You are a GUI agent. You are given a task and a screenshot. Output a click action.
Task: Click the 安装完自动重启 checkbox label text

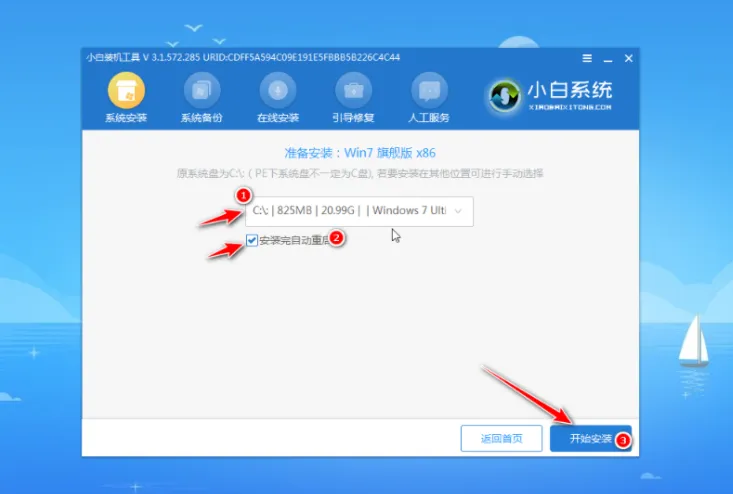[x=292, y=240]
